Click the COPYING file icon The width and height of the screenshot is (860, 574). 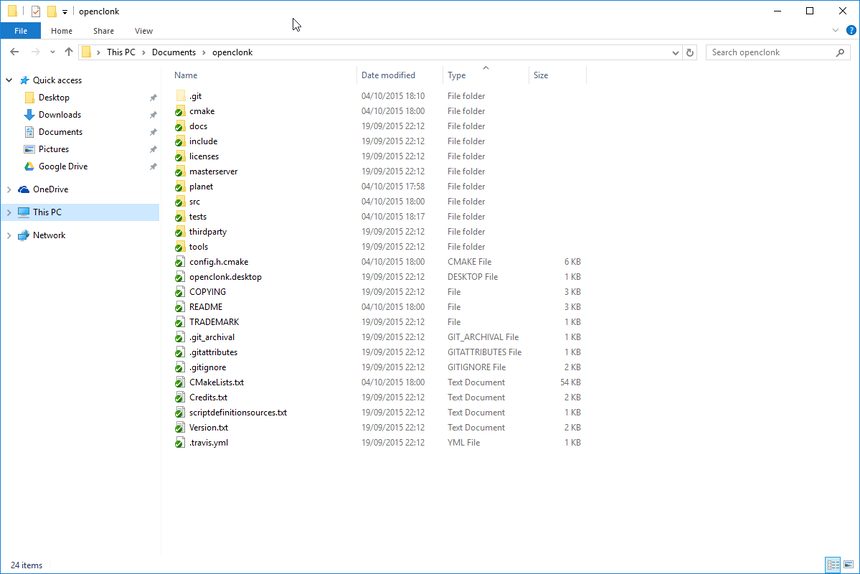(x=179, y=292)
